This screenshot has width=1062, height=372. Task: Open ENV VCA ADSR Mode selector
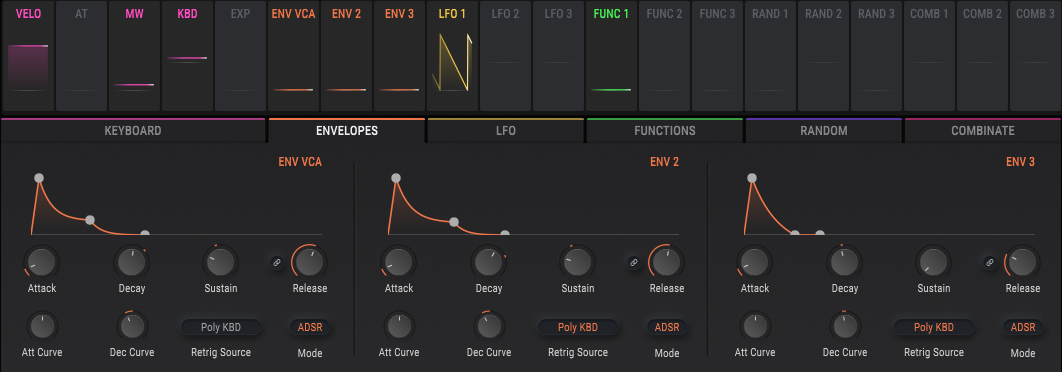[x=310, y=327]
